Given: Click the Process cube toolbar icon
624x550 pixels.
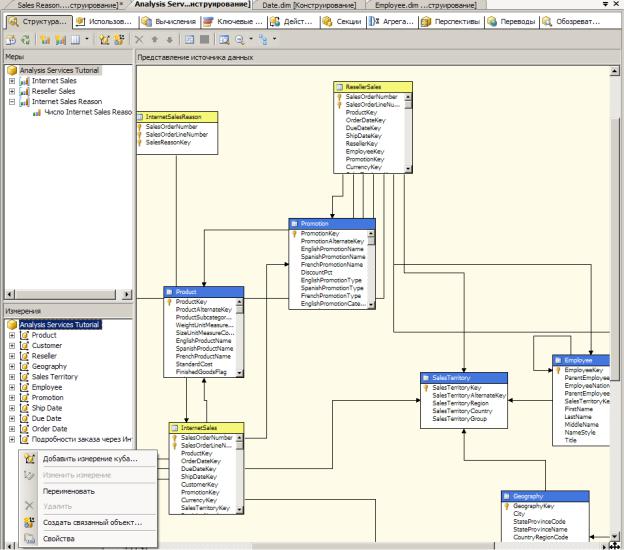Looking at the screenshot, I should [11, 39].
